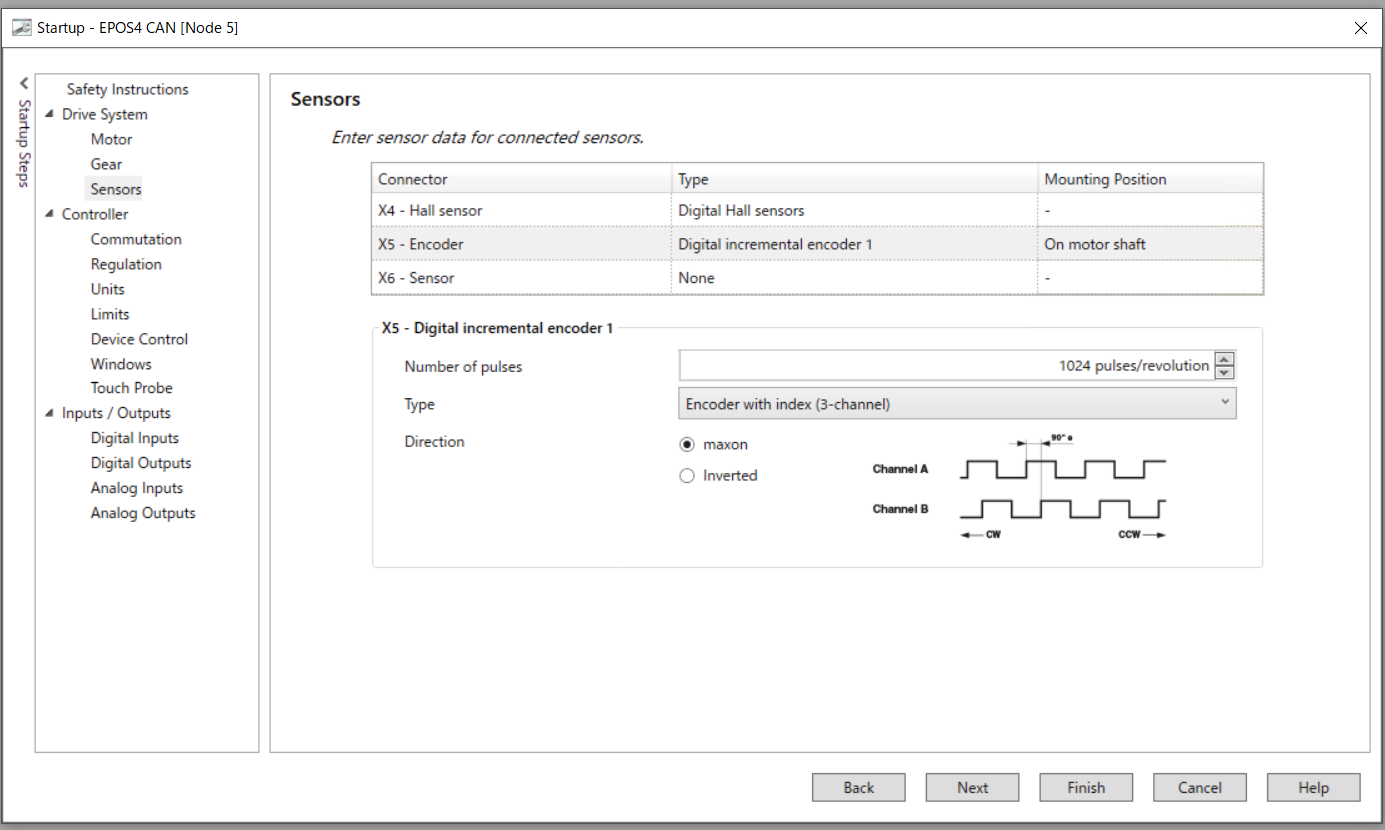The height and width of the screenshot is (830, 1385).
Task: Close the Startup wizard window
Action: point(1360,28)
